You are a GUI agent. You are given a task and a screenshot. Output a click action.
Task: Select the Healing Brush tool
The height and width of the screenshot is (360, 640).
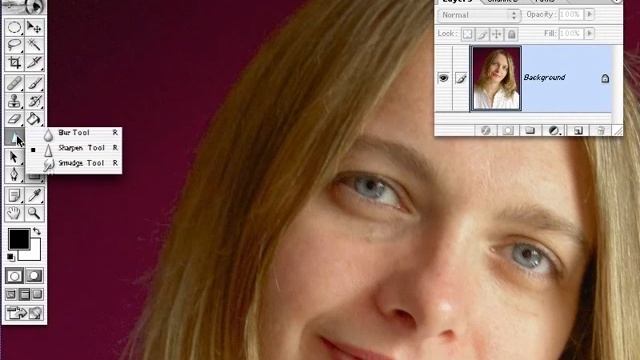coord(14,83)
